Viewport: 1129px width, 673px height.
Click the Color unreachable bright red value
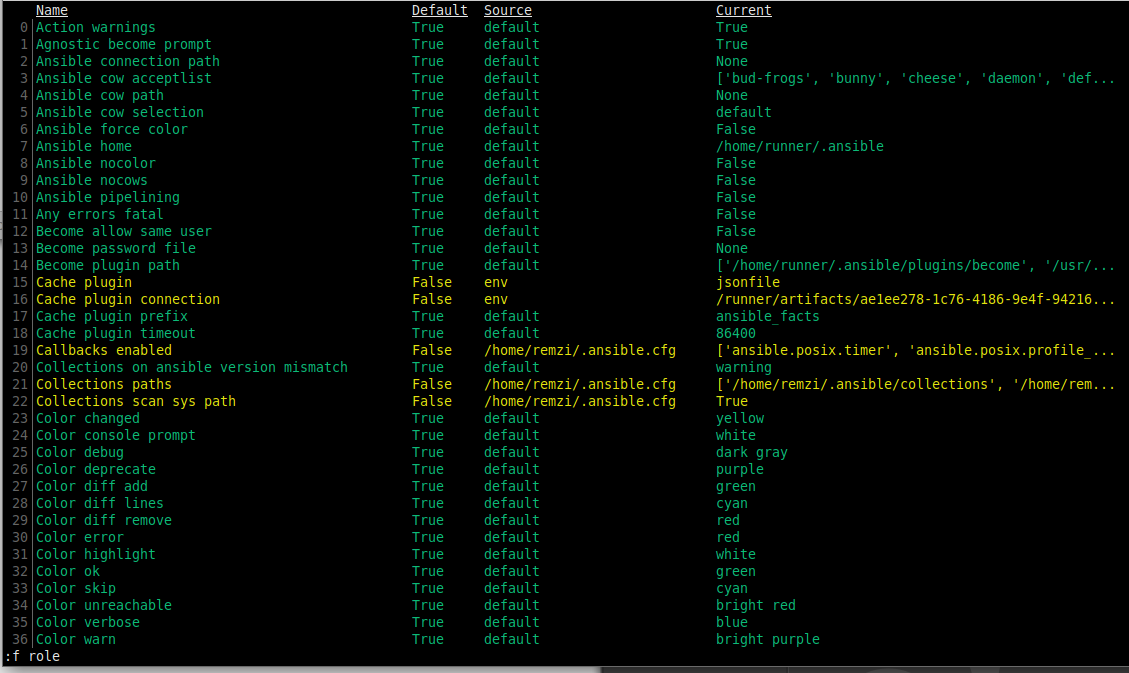pos(755,605)
